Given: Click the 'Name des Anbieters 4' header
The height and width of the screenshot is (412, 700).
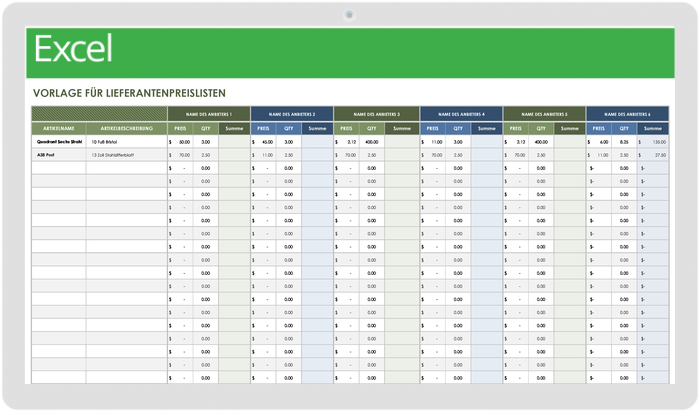Looking at the screenshot, I should coord(460,114).
